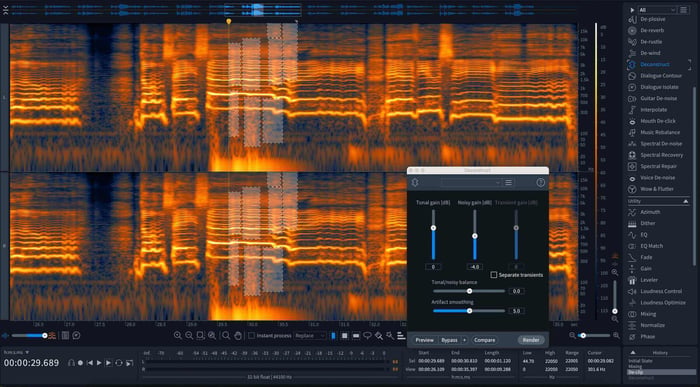Open Deconstruct preset dropdown
Viewport: 700px width, 387px height.
pyautogui.click(x=471, y=183)
